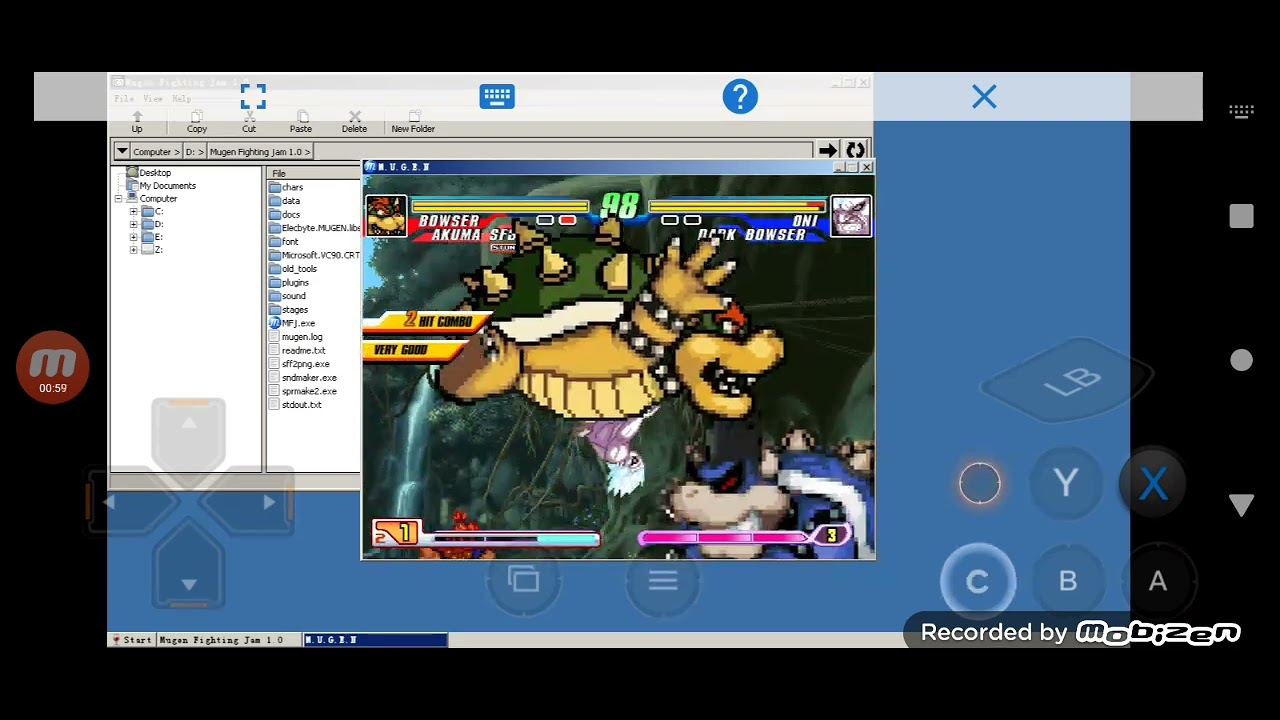This screenshot has height=720, width=1280.
Task: Select the plugins folder
Action: pos(288,283)
